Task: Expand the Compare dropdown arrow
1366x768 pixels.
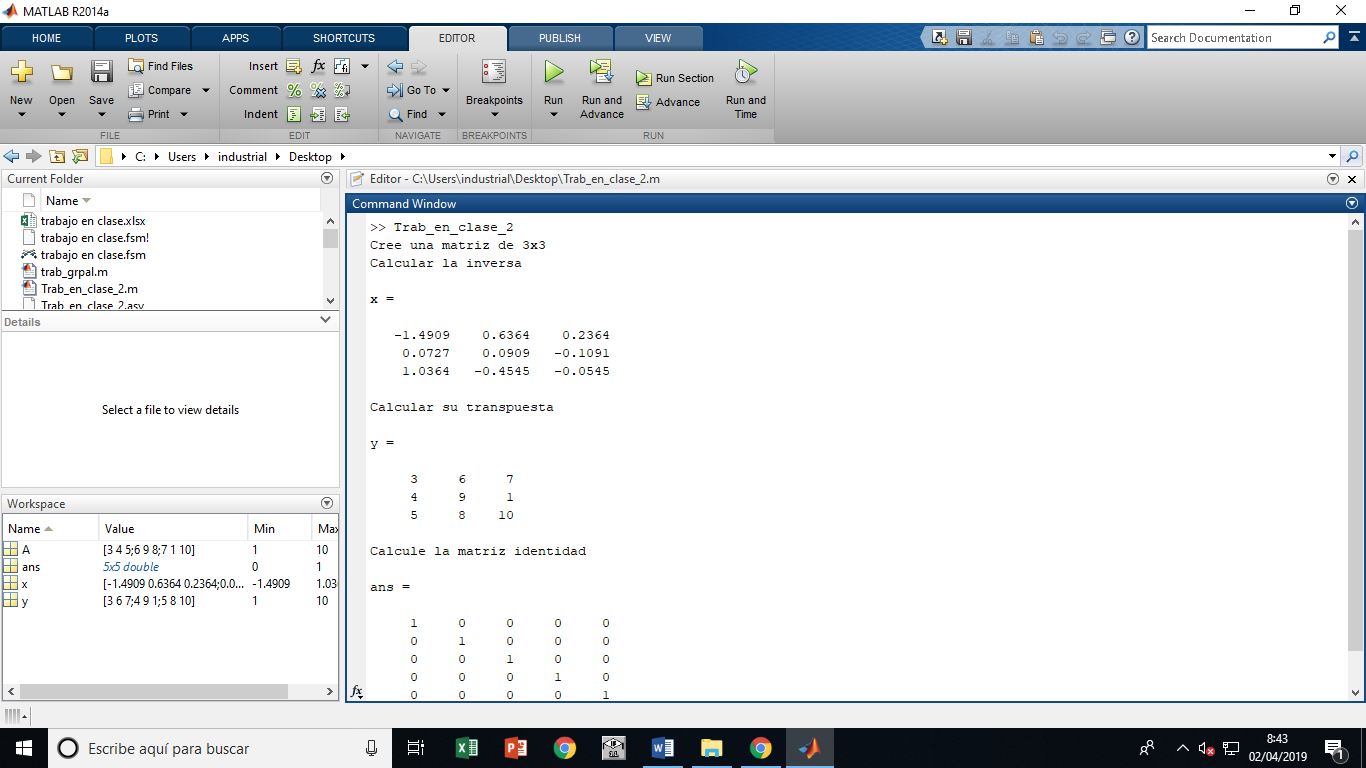Action: click(x=205, y=90)
